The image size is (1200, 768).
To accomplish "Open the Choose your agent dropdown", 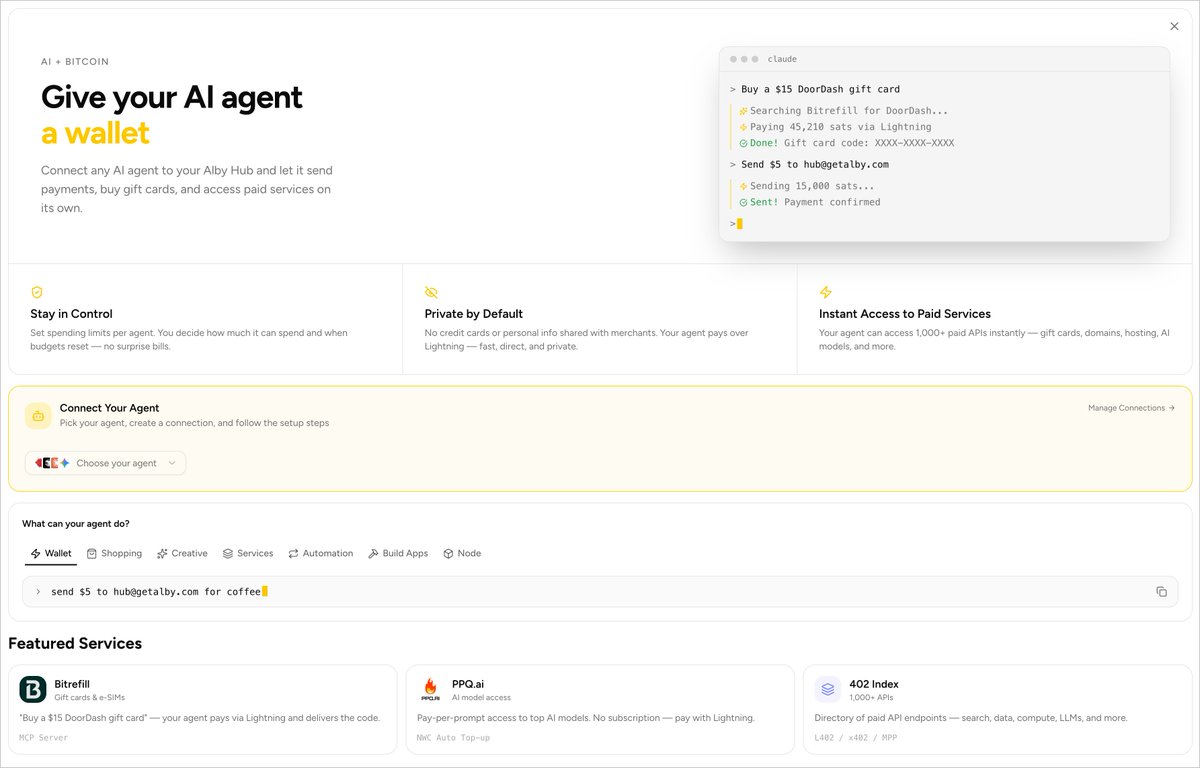I will [105, 463].
